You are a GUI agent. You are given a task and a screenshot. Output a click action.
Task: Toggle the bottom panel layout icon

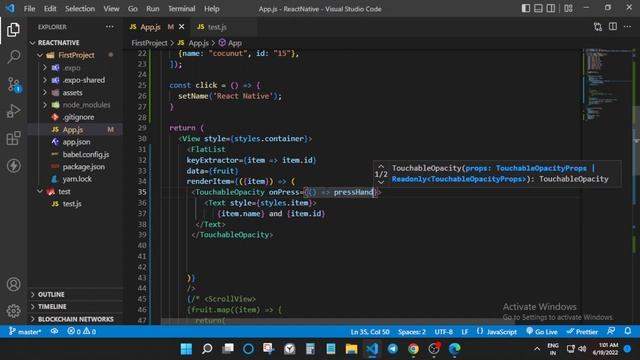pos(538,8)
